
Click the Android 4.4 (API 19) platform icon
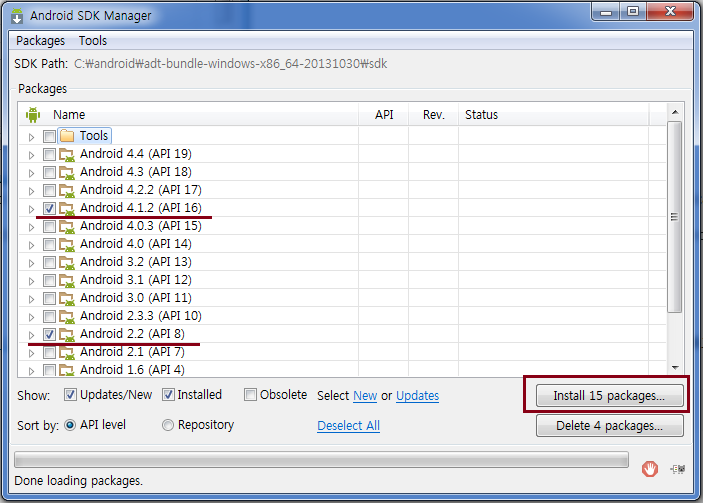coord(67,154)
